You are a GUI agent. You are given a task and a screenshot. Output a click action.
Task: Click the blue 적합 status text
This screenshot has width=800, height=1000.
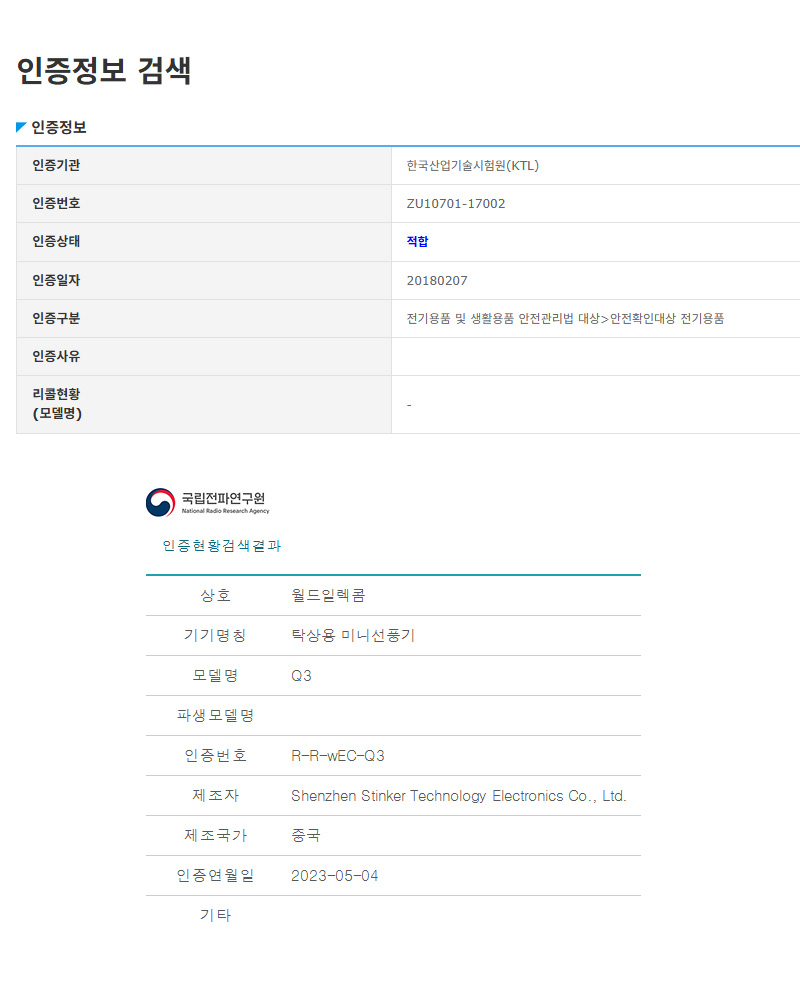point(417,242)
